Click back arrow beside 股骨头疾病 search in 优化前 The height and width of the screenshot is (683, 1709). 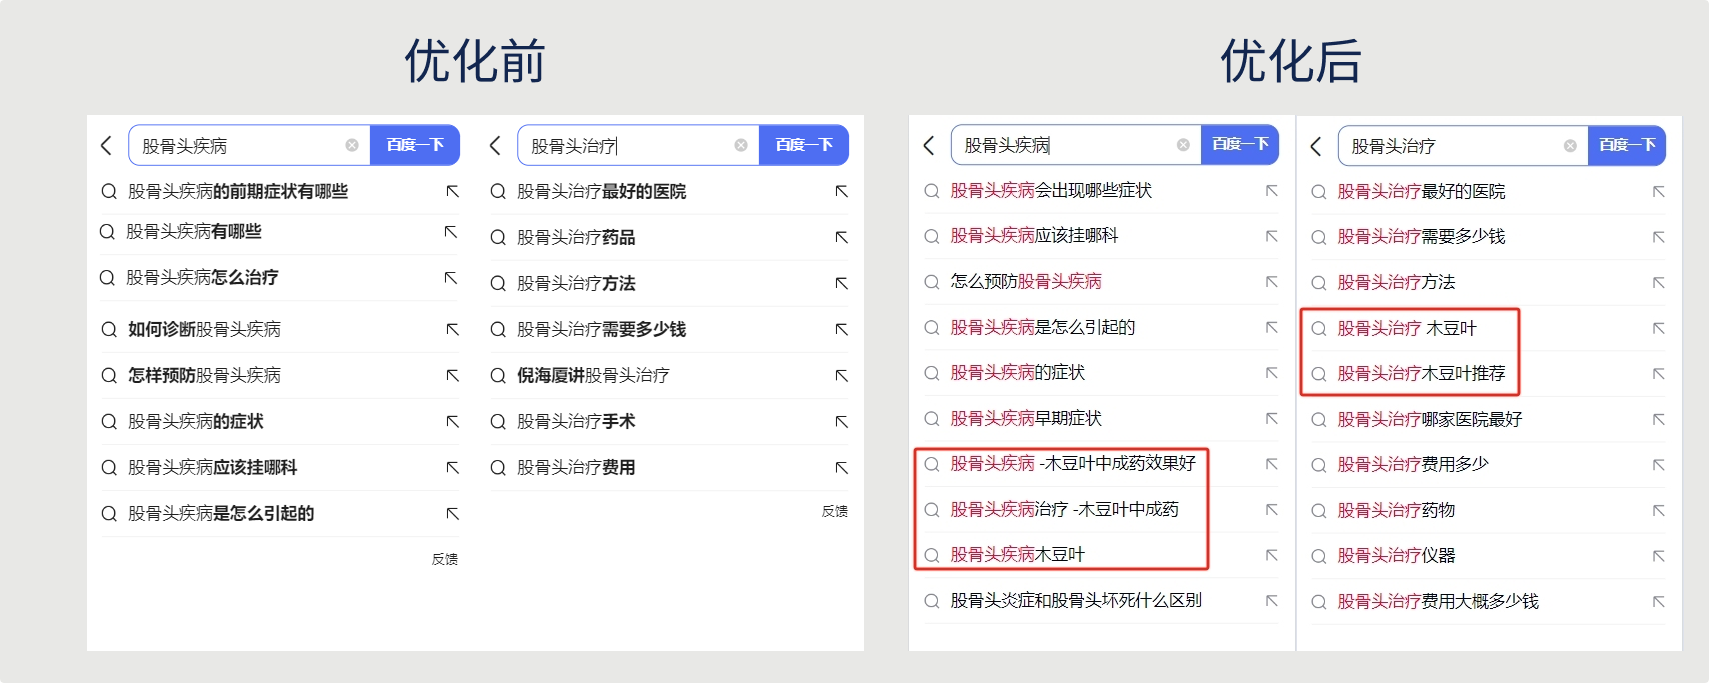(106, 146)
